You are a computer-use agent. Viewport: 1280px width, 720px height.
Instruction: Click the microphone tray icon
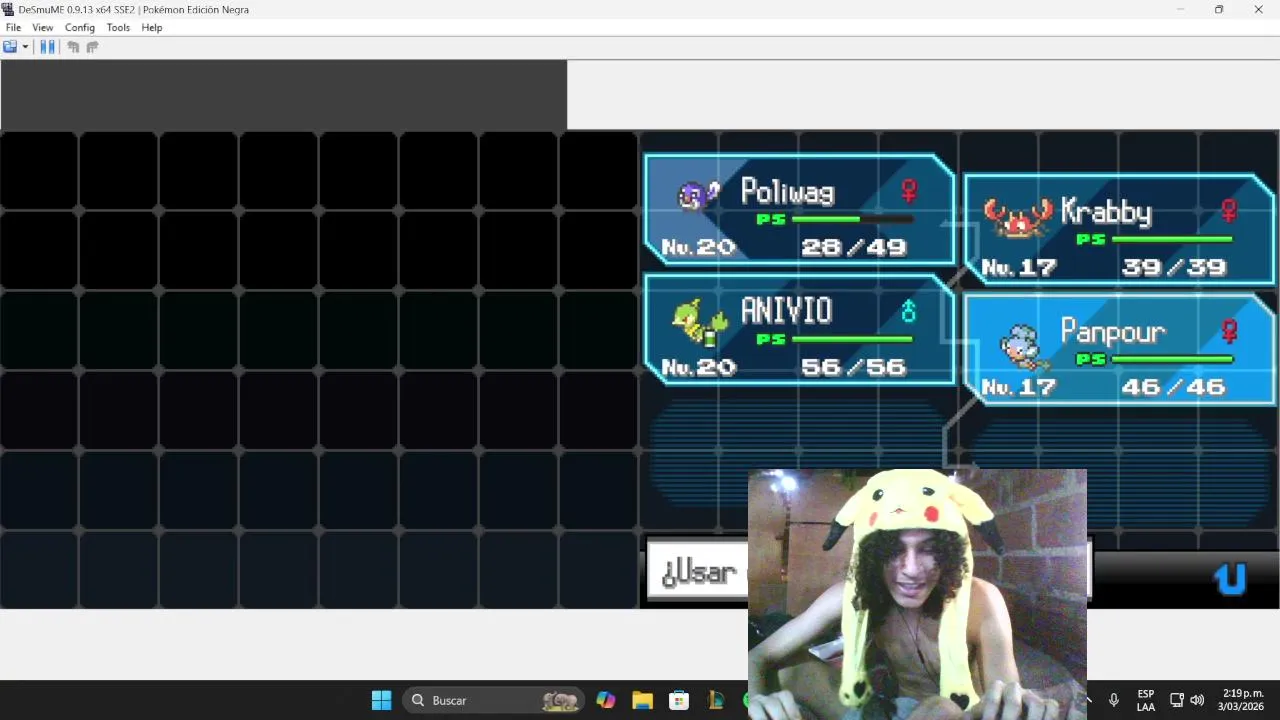(1113, 700)
